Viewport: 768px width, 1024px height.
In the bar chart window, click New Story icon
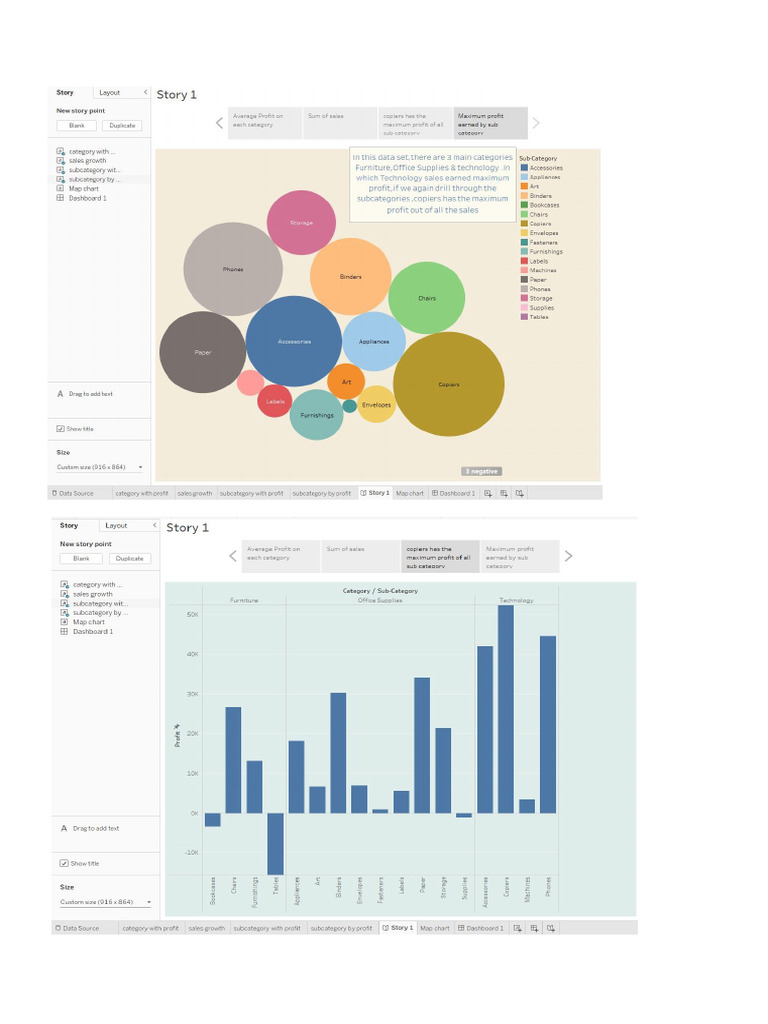551,928
